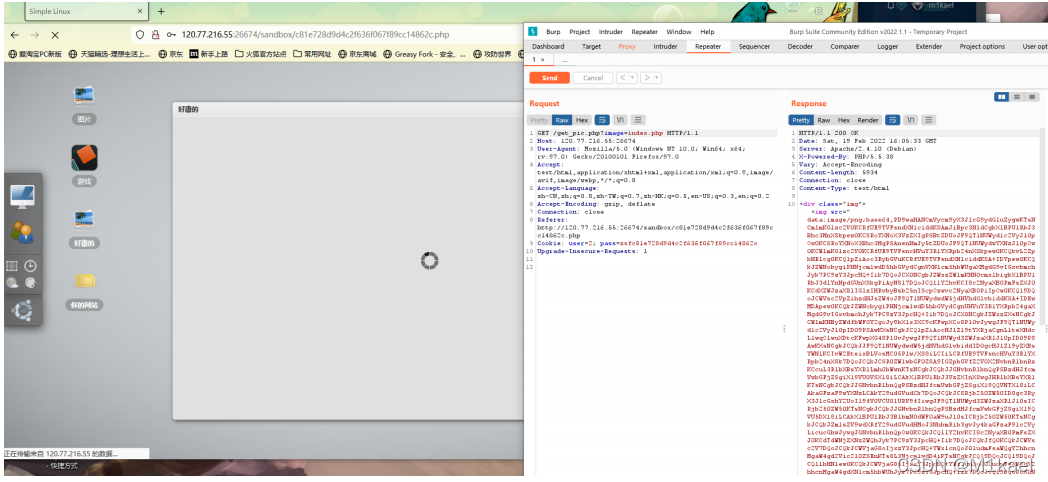The height and width of the screenshot is (482, 1048).
Task: Open the 图片 desktop icon
Action: pos(84,96)
